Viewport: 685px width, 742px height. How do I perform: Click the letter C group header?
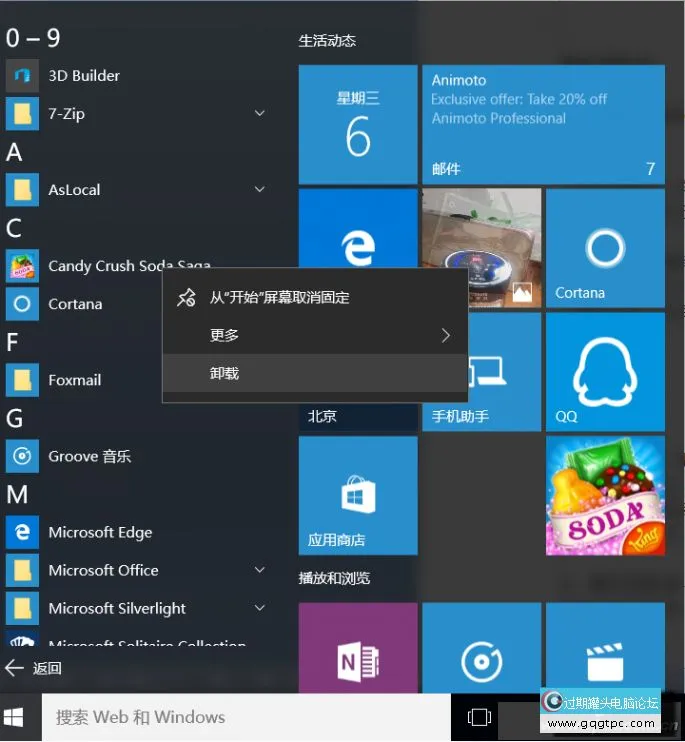pos(14,228)
